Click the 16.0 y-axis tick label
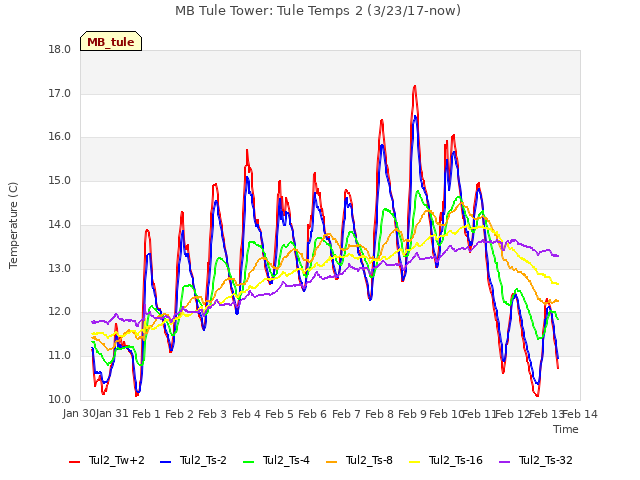Viewport: 640px width, 480px height. 60,137
